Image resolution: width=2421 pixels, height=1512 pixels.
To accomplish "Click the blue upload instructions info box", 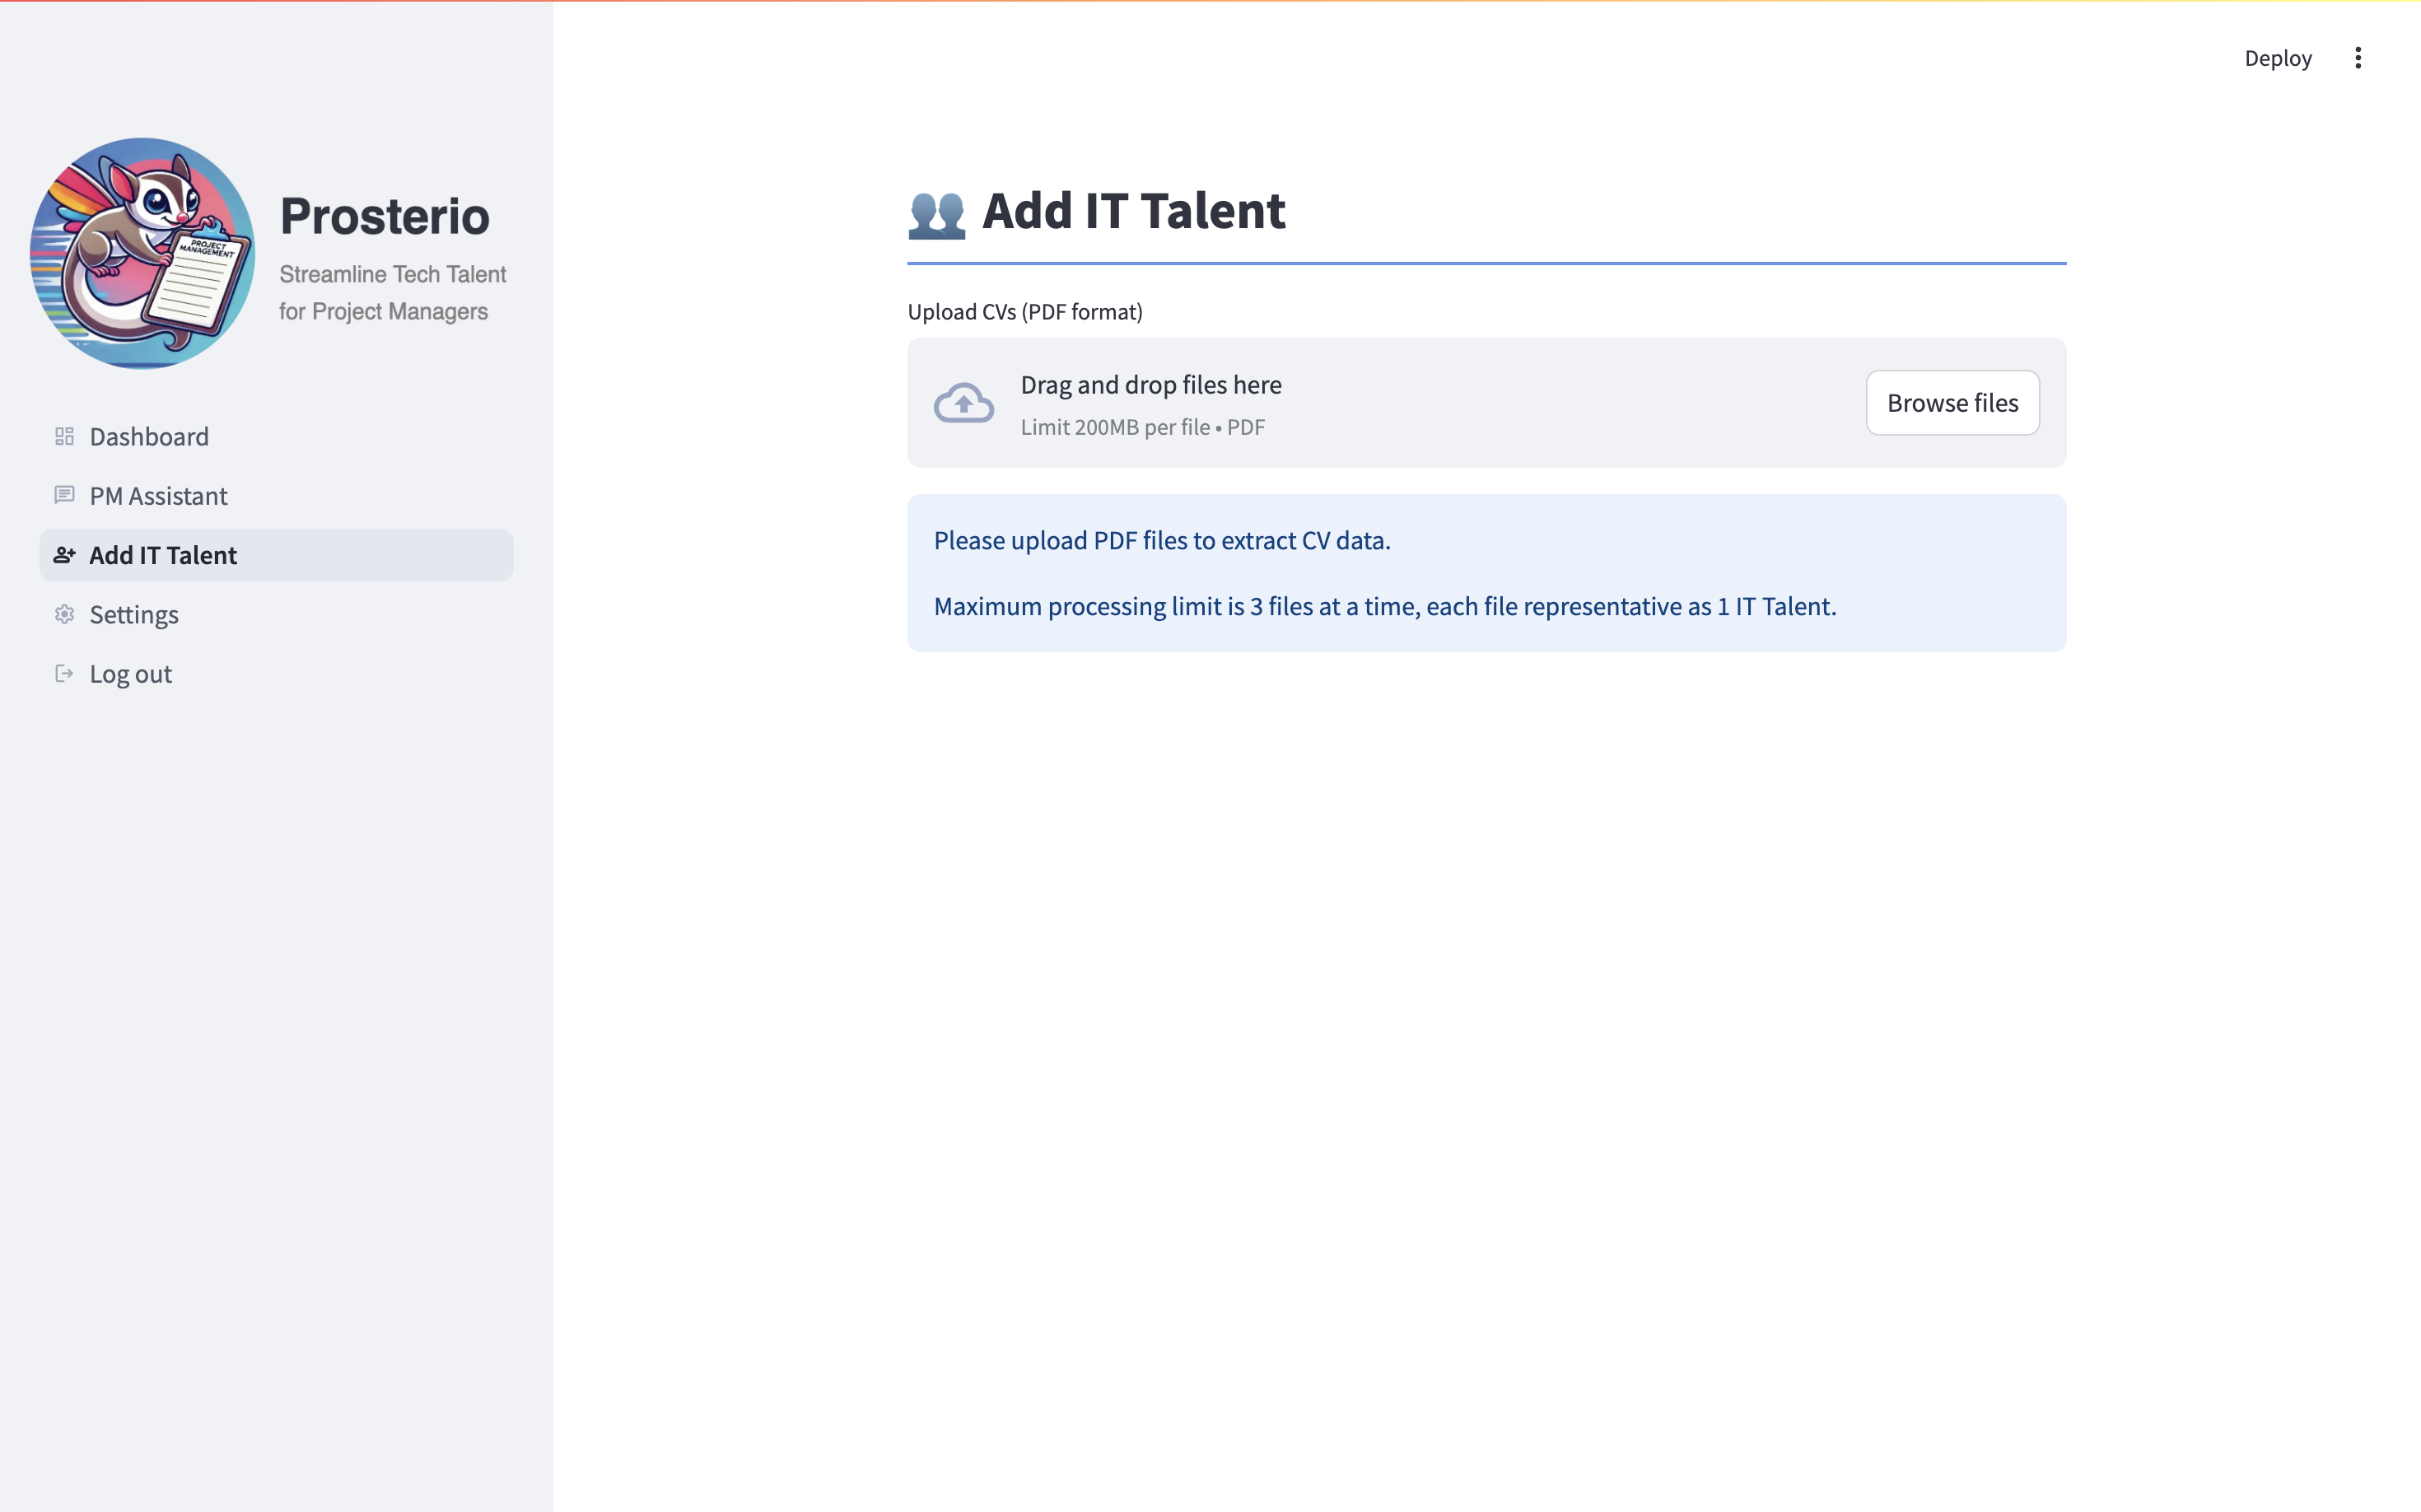I will point(1486,573).
